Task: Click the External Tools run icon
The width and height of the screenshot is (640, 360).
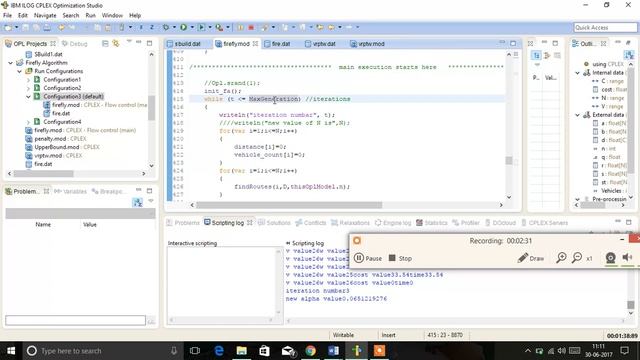Action: click(x=219, y=27)
